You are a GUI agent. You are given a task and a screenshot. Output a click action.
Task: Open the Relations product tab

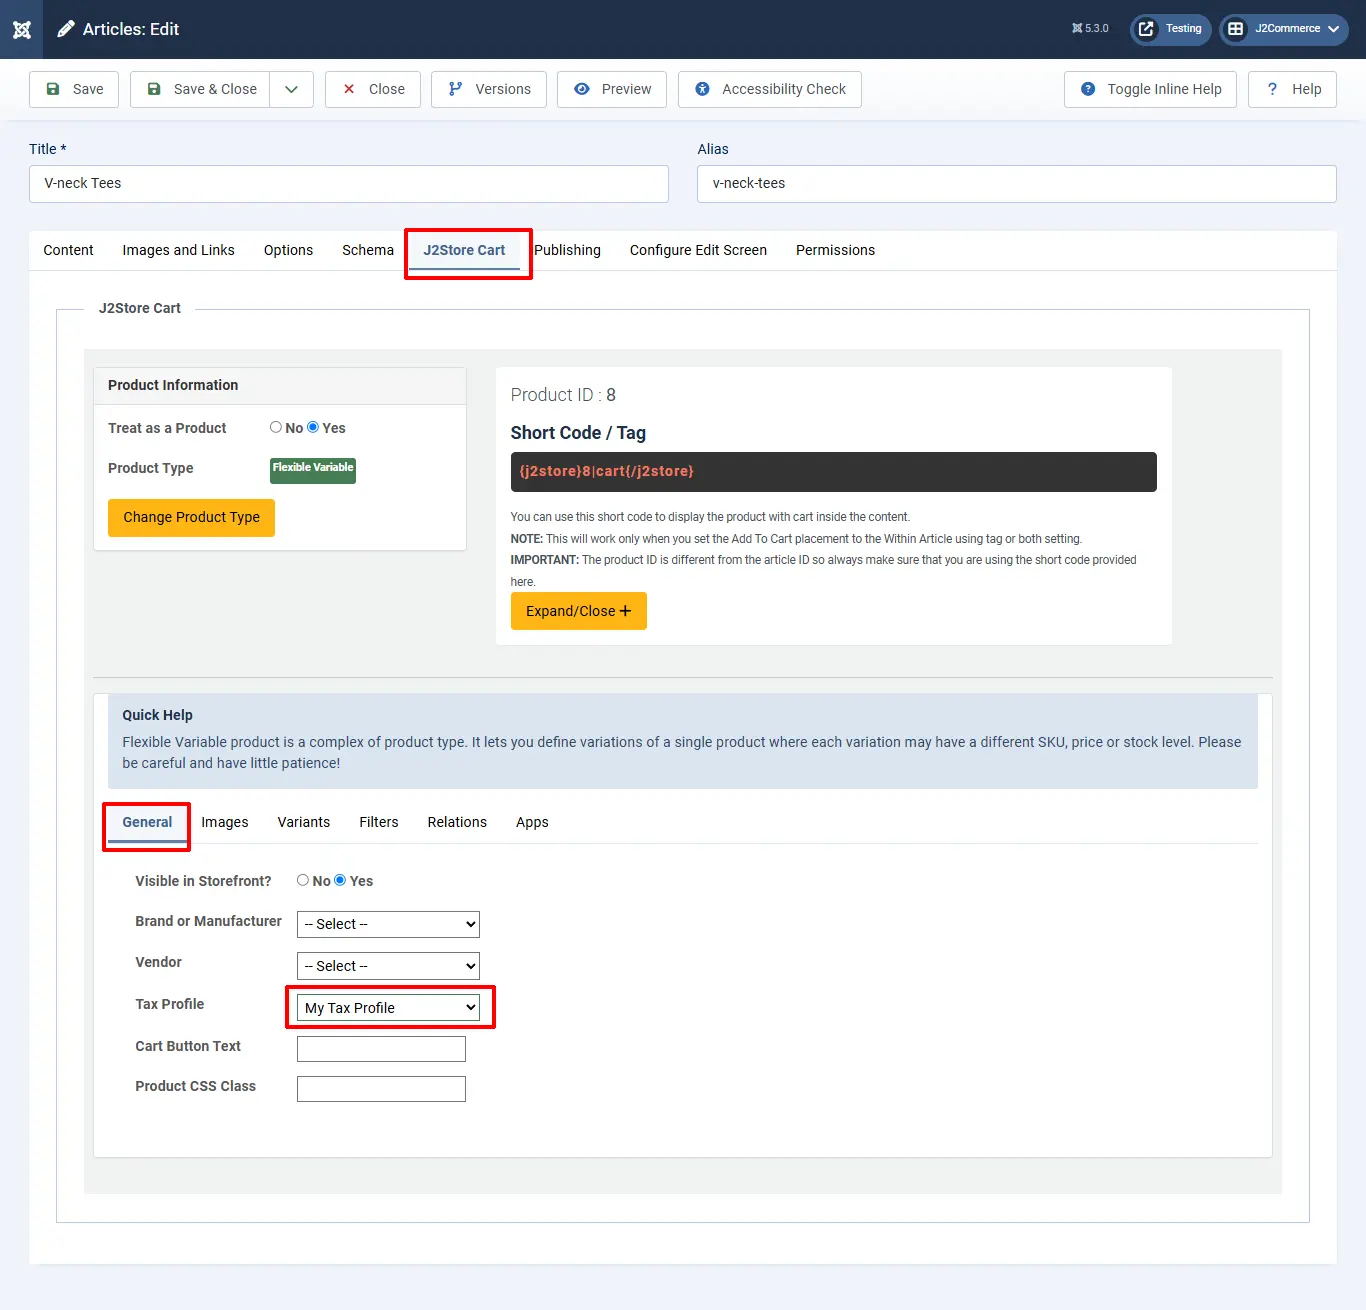457,822
